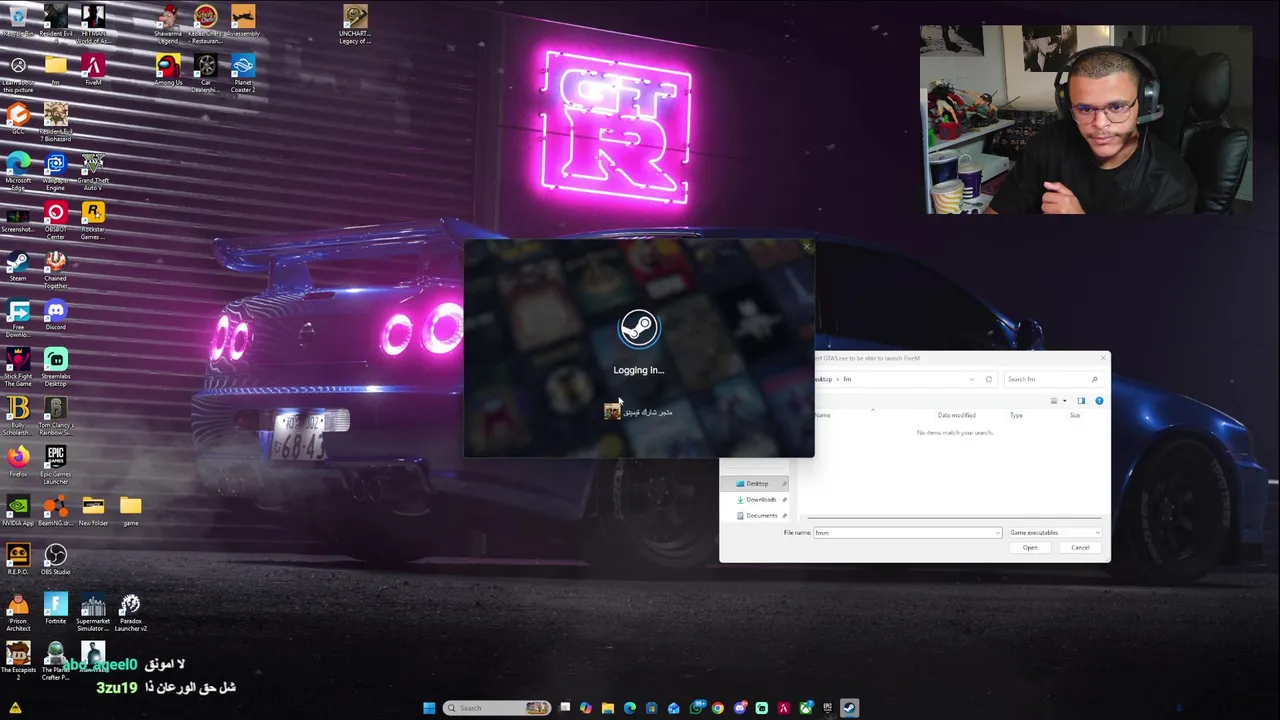Open the Discord desktop shortcut

[x=55, y=315]
